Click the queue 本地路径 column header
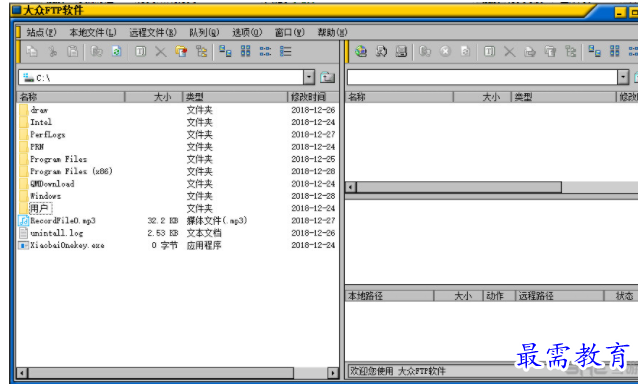638x387 pixels. pos(389,296)
